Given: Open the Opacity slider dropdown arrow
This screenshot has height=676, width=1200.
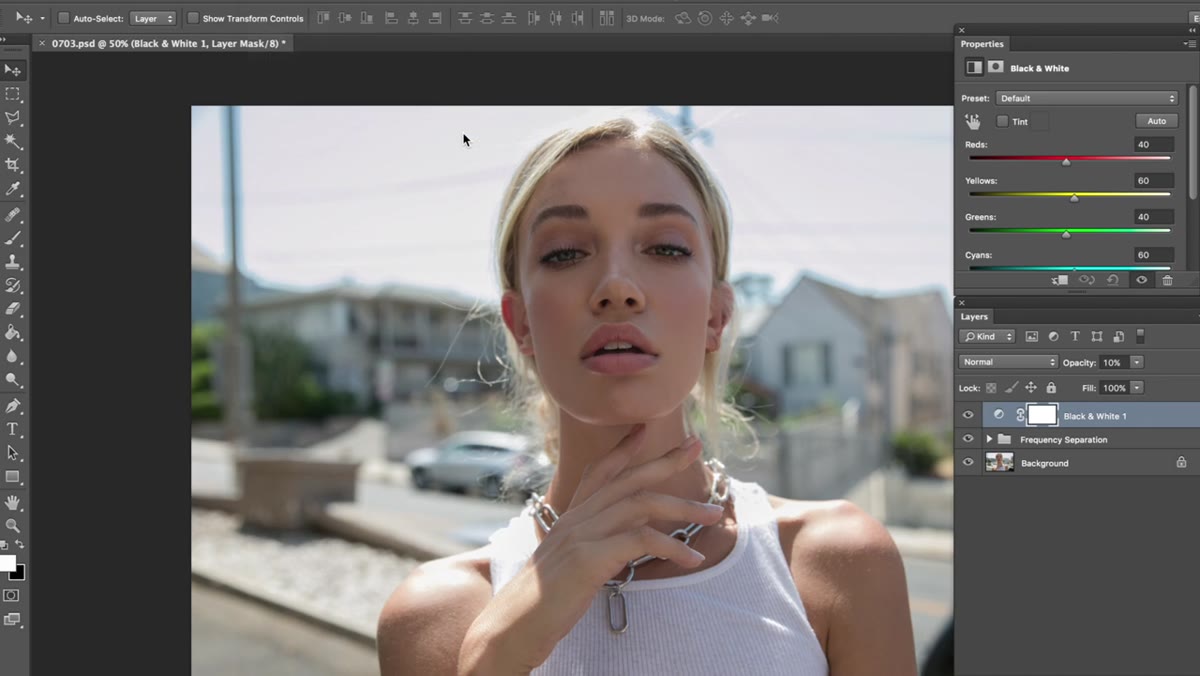Looking at the screenshot, I should (x=1137, y=362).
